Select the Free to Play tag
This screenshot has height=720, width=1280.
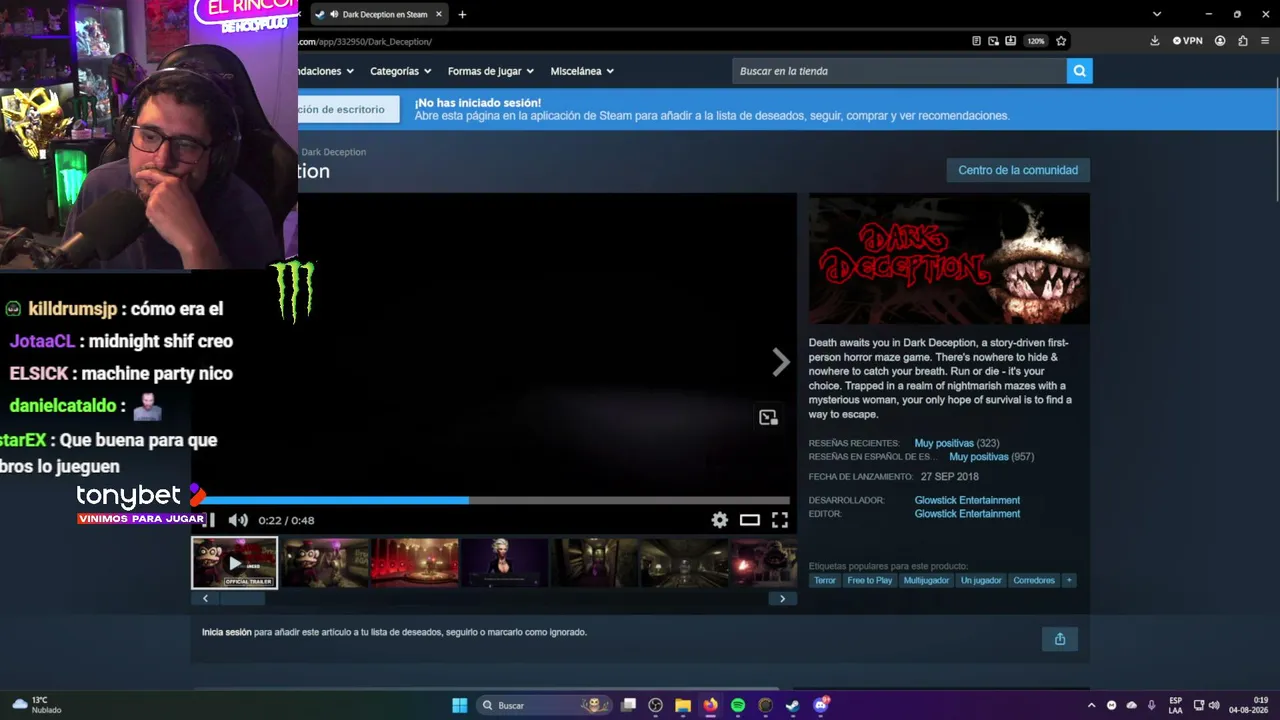[x=870, y=580]
